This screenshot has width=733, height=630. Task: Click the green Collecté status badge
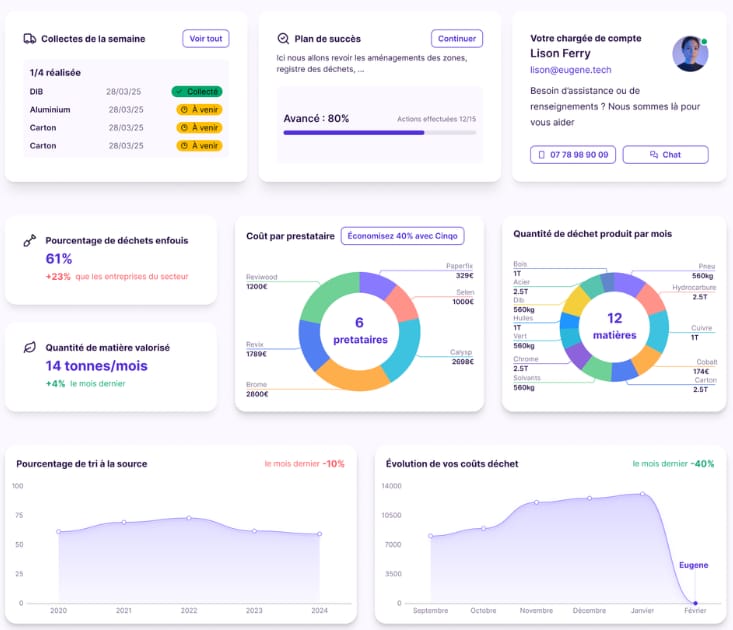pos(196,91)
